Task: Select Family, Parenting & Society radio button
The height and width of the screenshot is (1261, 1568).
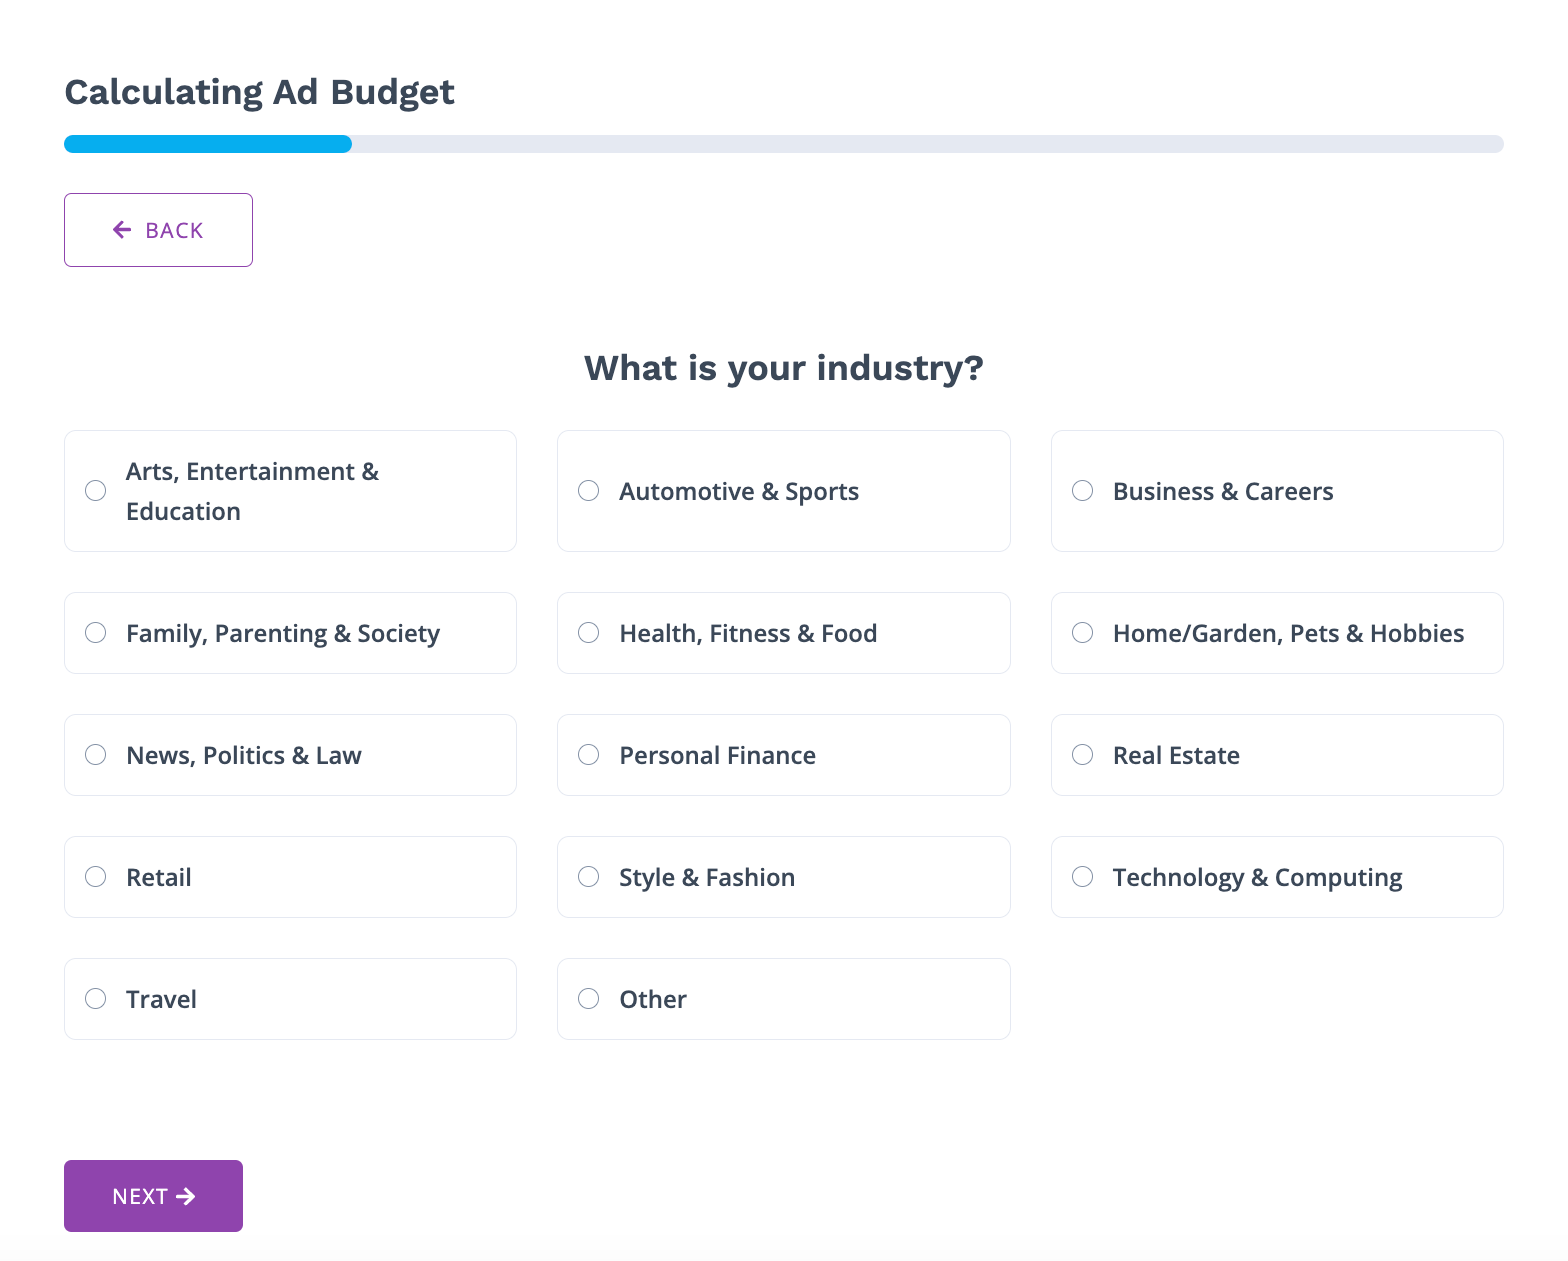Action: (96, 633)
